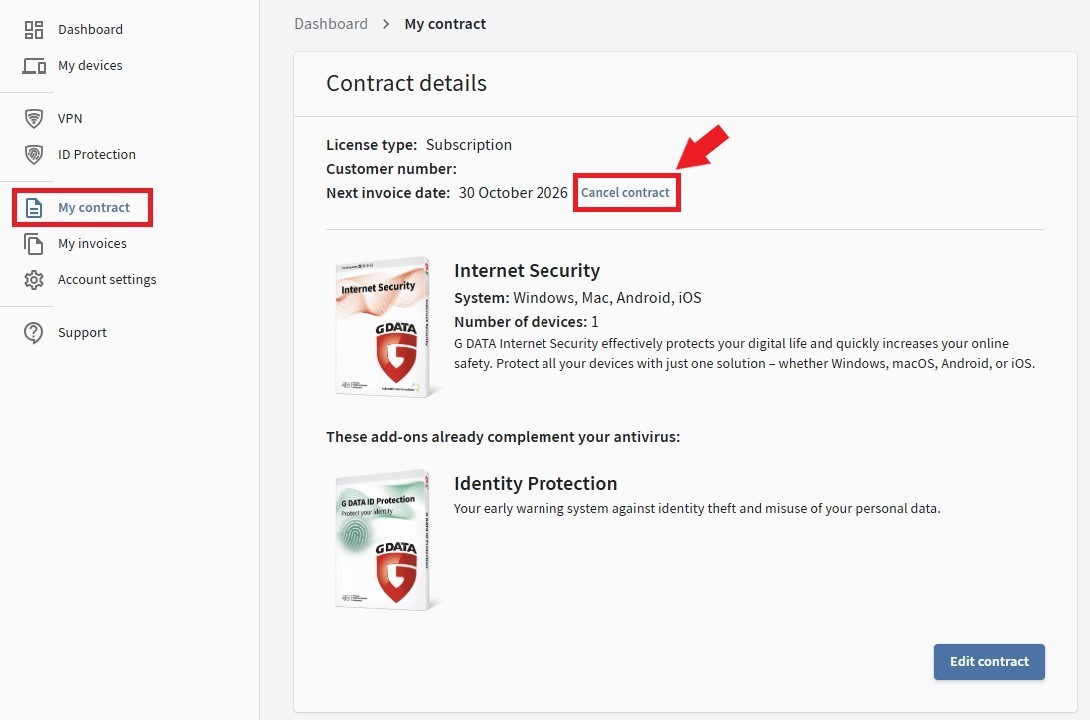This screenshot has width=1090, height=720.
Task: Open the Support sidebar entry
Action: 82,333
